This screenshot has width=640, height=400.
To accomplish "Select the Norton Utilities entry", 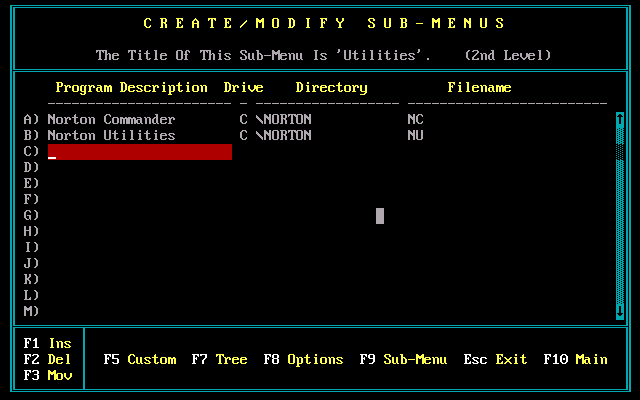I will (x=111, y=136).
